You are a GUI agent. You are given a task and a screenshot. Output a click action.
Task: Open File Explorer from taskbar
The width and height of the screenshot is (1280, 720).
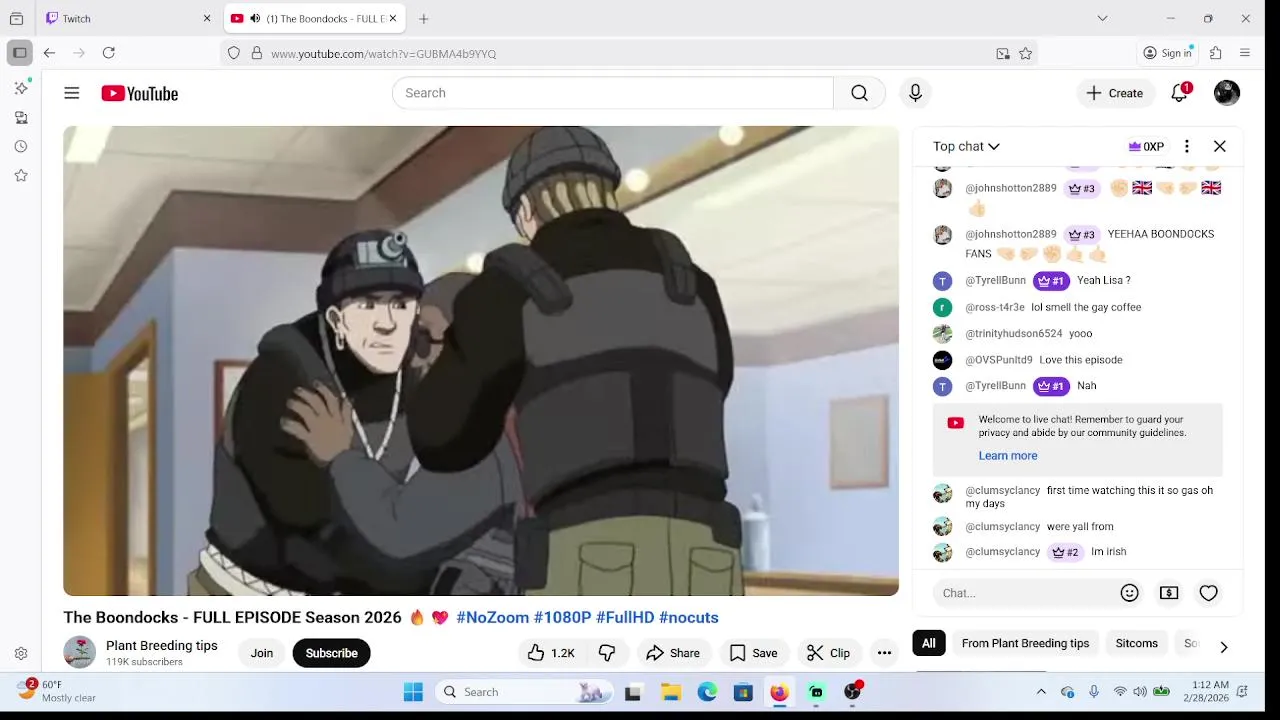pyautogui.click(x=671, y=692)
